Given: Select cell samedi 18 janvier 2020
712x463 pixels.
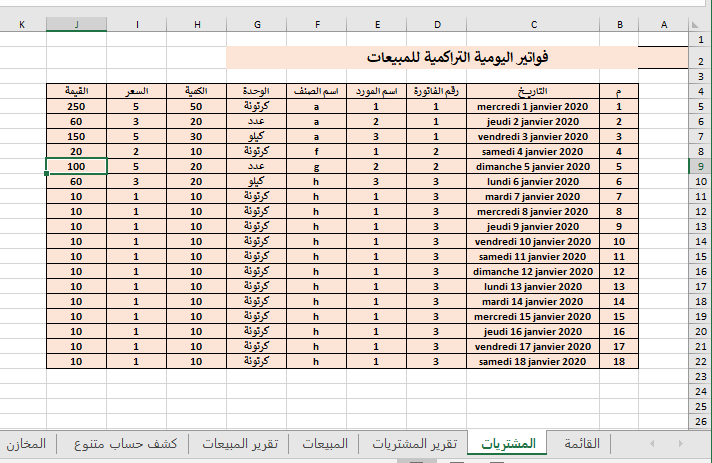Looking at the screenshot, I should [533, 361].
